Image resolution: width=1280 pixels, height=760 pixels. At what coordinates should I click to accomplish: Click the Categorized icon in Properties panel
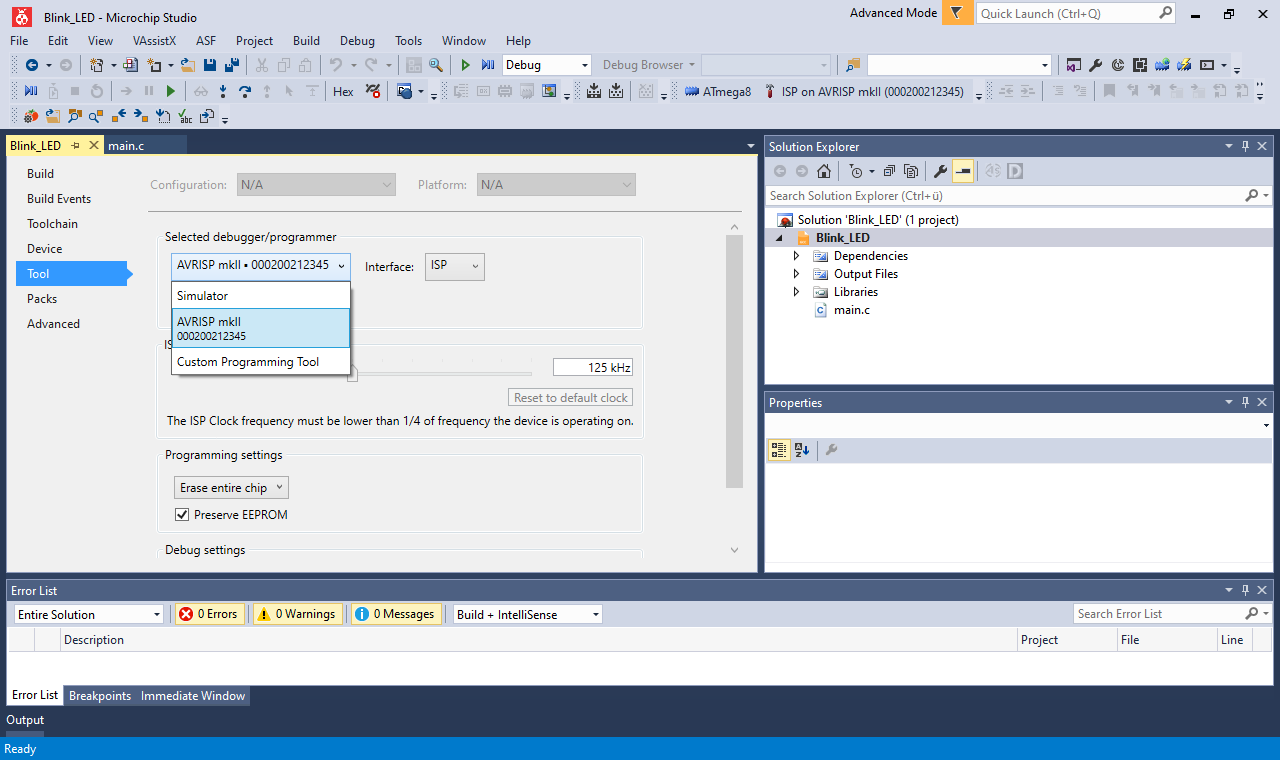(779, 450)
